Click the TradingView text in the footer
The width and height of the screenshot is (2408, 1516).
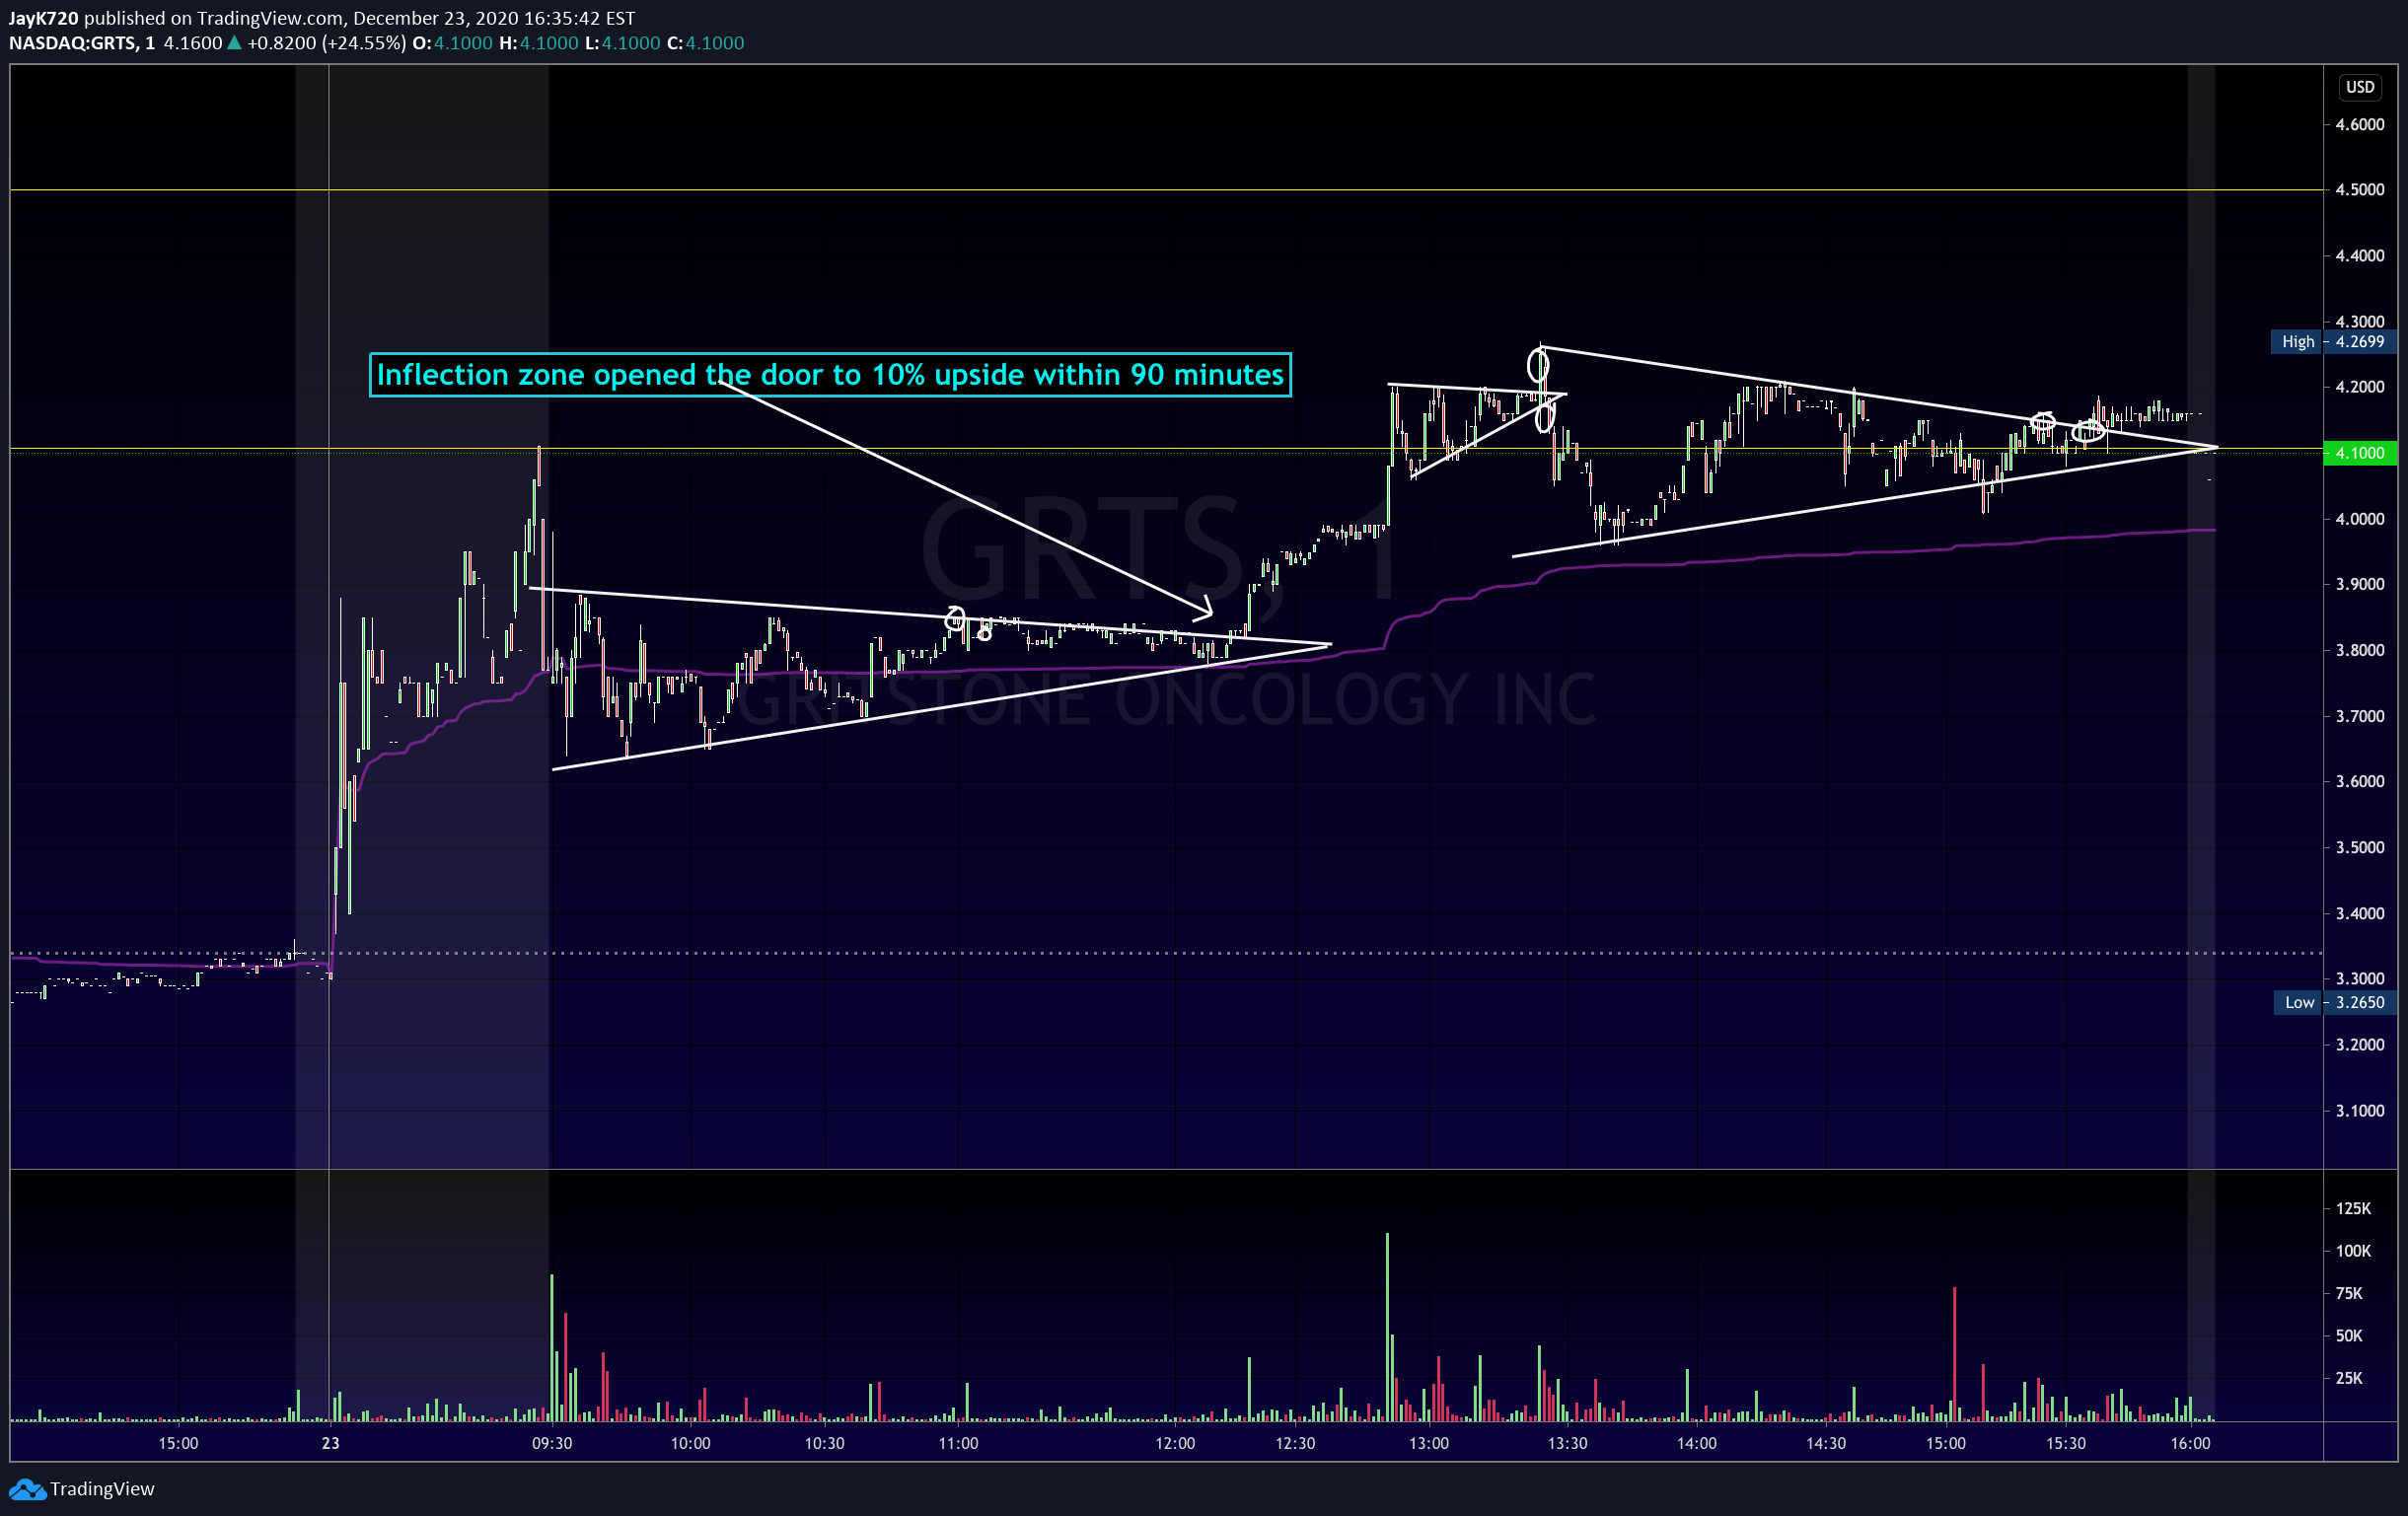coord(102,1489)
